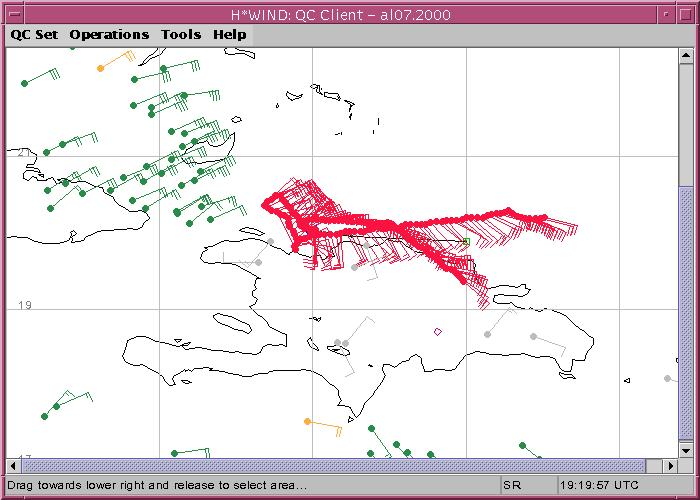
Task: Click the vertical scrollbar up arrow
Action: [x=685, y=55]
